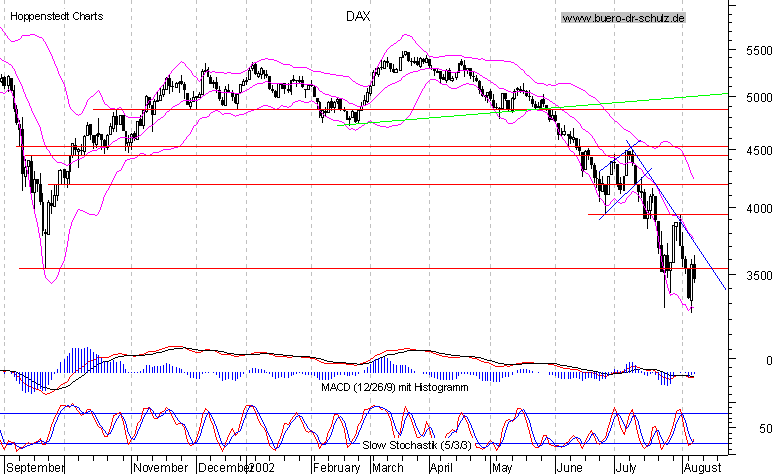Click the 'Hoppenstedt Charts' label
Image resolution: width=776 pixels, height=474 pixels.
(56, 16)
